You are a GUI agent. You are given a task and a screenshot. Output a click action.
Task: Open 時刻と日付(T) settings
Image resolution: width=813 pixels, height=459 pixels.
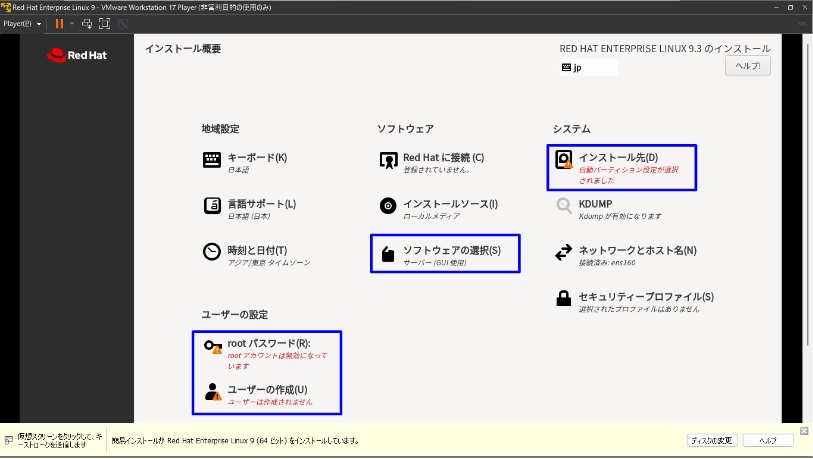[257, 251]
